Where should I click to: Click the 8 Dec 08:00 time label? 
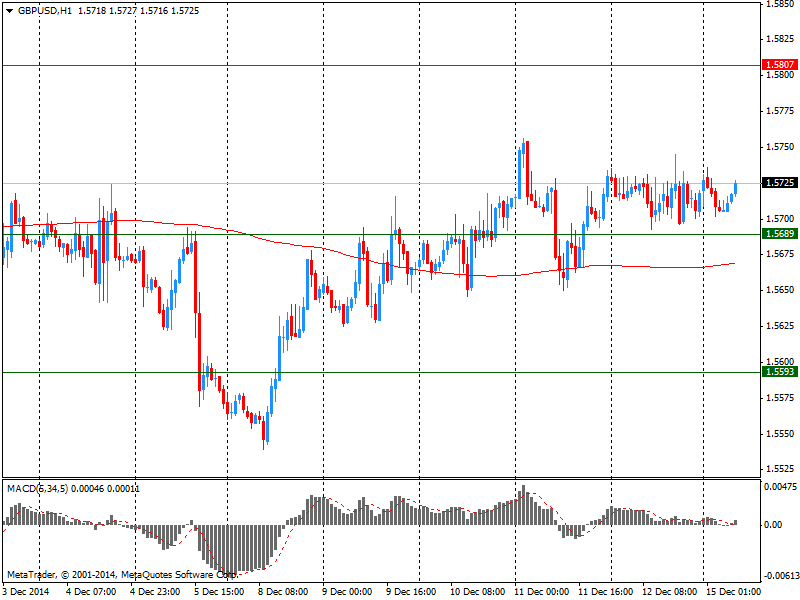coord(283,592)
